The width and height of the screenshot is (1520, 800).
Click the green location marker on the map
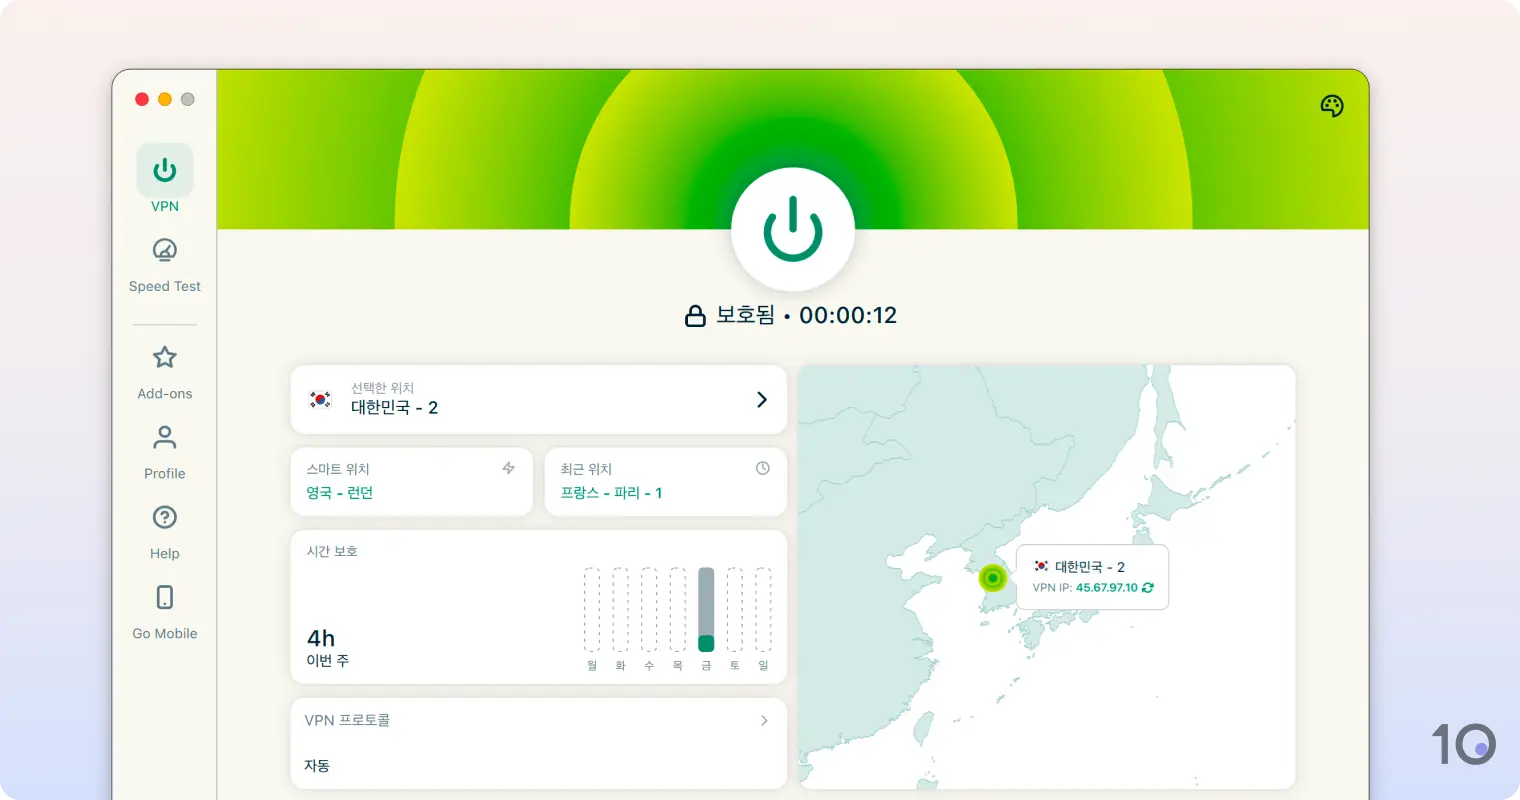pos(991,578)
